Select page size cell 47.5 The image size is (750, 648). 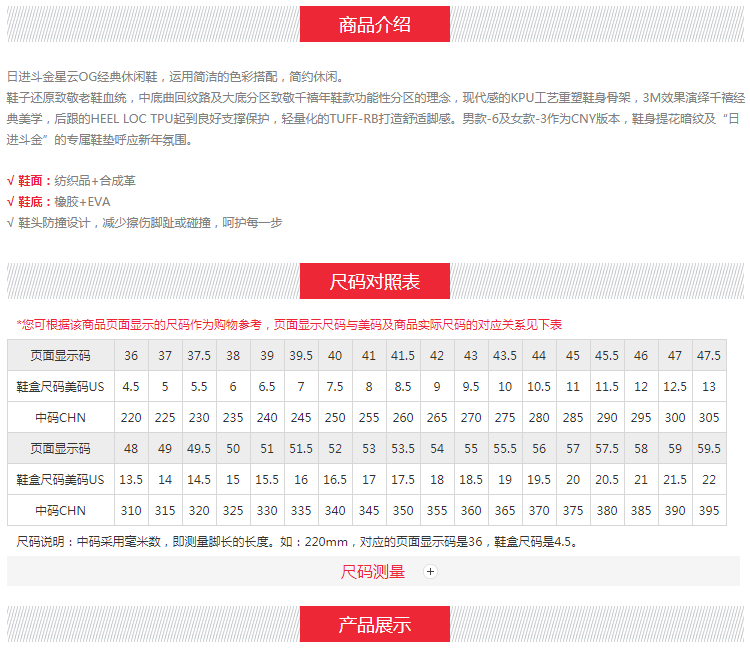(708, 355)
